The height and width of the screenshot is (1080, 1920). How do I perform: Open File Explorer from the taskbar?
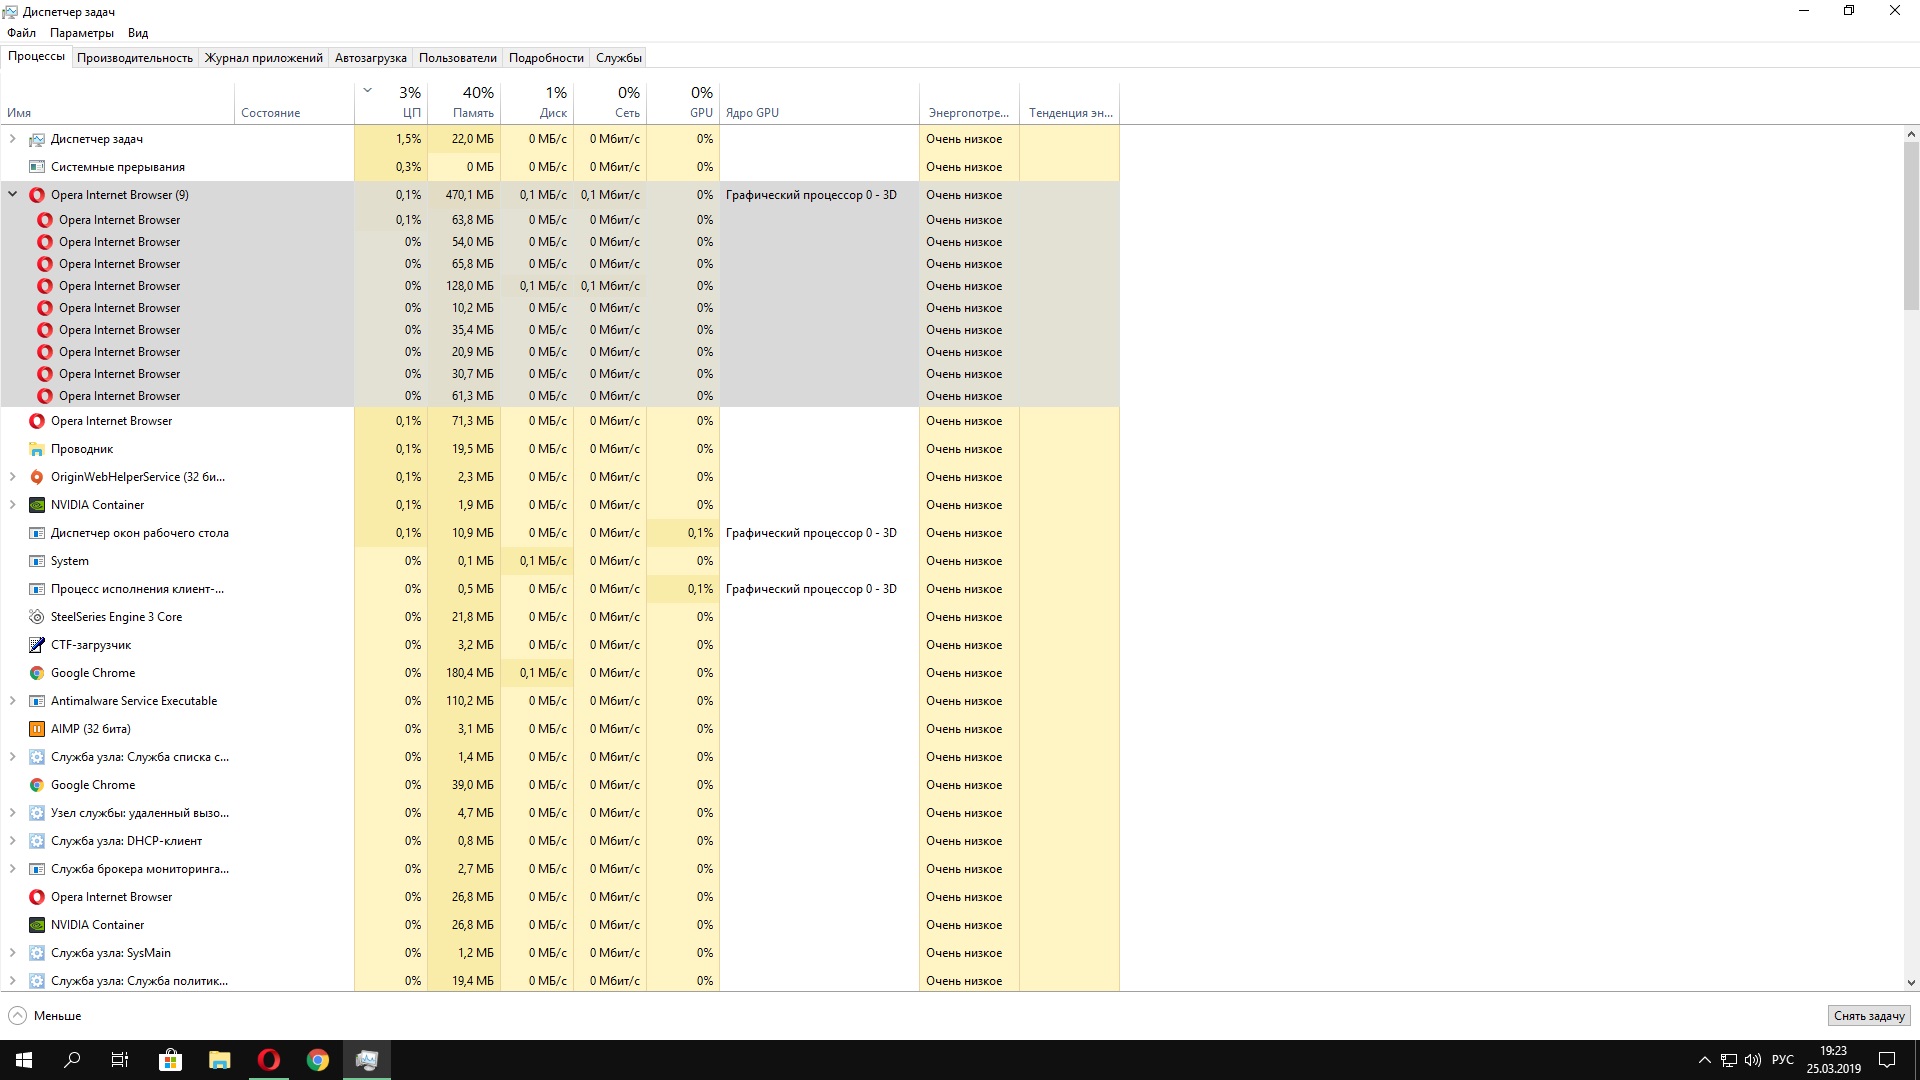(220, 1060)
